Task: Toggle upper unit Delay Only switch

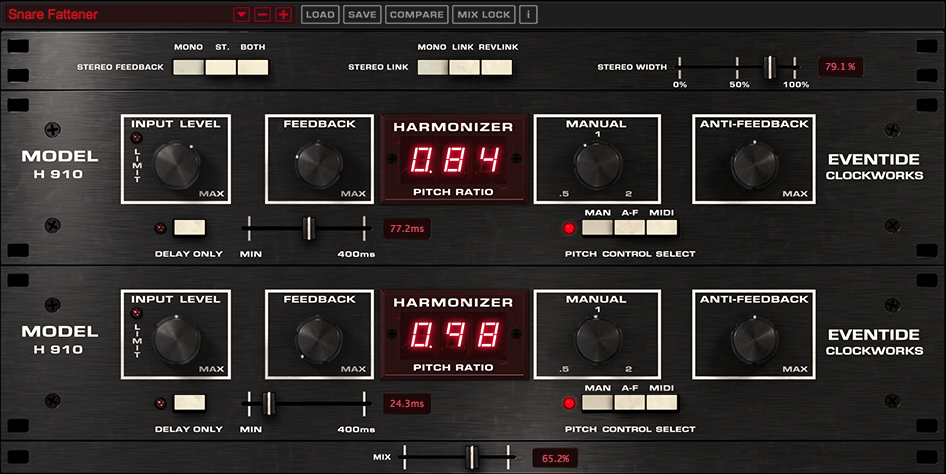Action: click(x=189, y=228)
